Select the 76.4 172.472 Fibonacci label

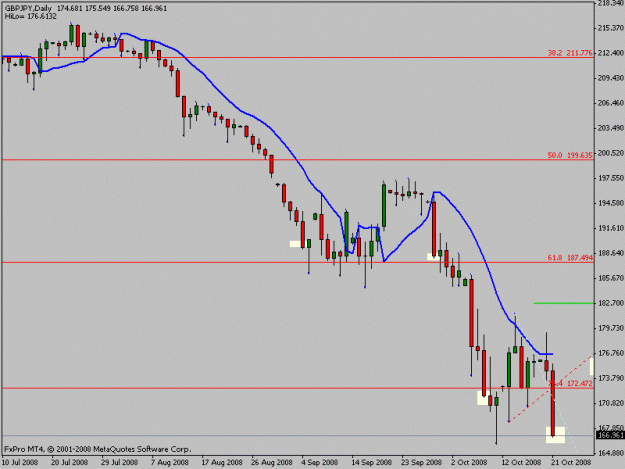point(570,383)
